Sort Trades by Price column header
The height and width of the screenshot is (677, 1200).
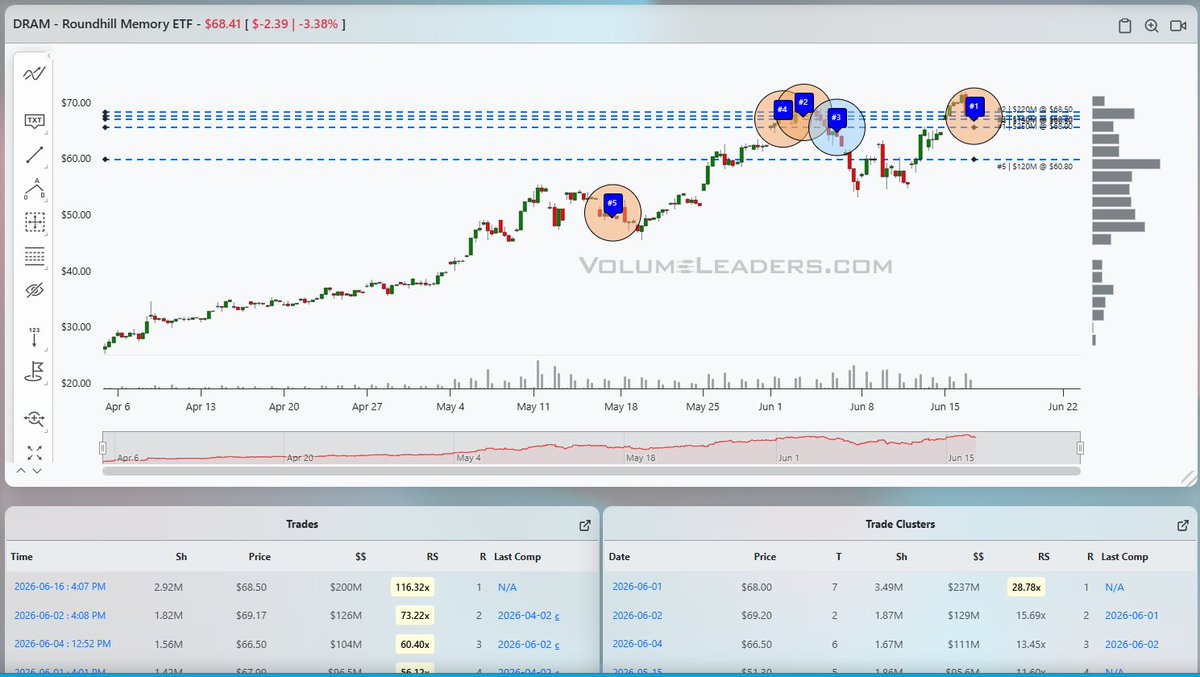pyautogui.click(x=260, y=556)
